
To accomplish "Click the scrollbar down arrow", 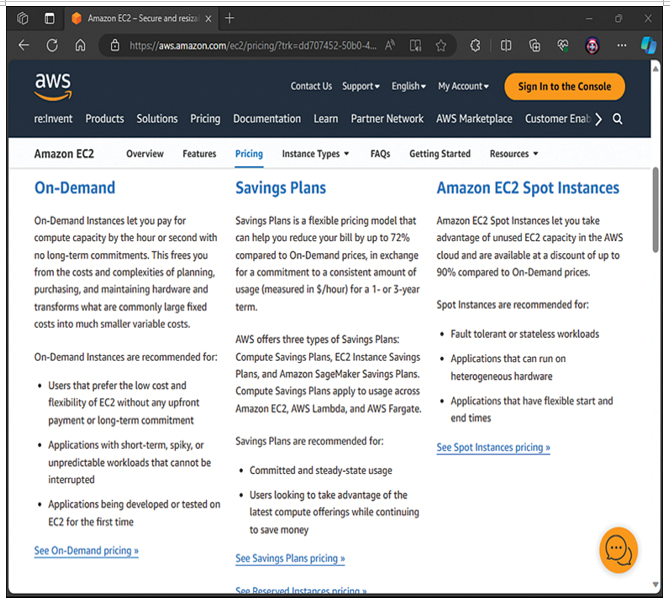I will (655, 584).
